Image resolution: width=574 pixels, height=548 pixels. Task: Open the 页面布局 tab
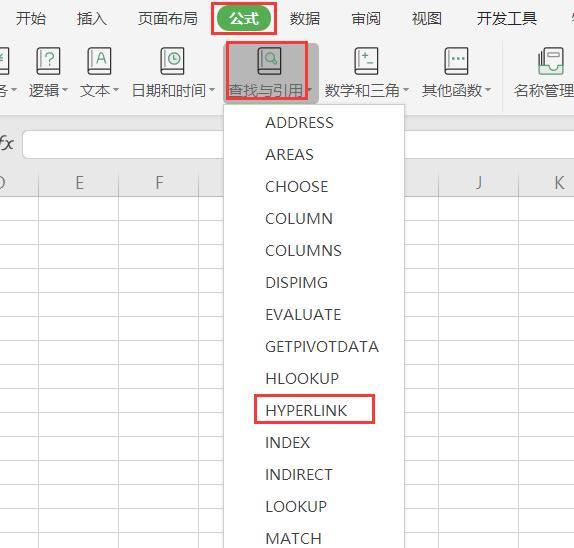(168, 18)
